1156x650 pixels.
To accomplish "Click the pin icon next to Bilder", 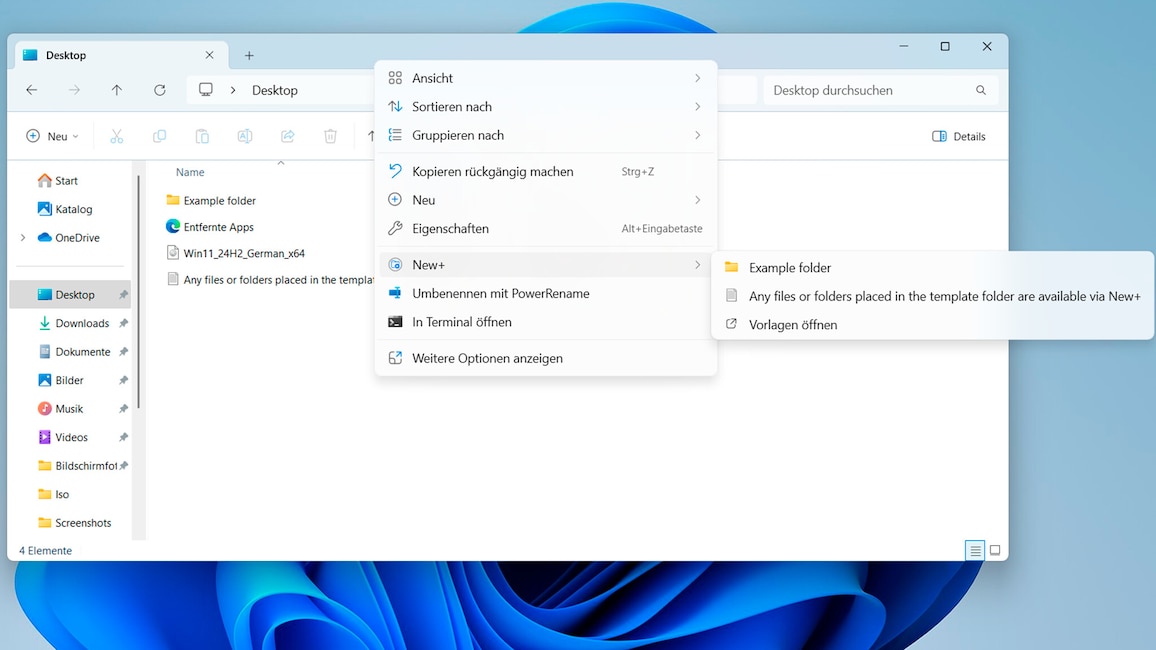I will (123, 380).
